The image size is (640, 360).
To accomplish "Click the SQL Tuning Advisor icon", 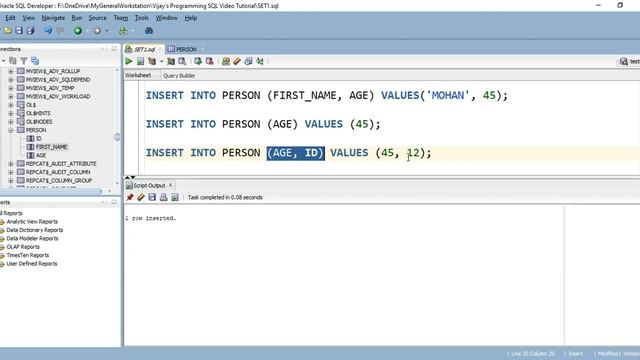I will pos(182,61).
